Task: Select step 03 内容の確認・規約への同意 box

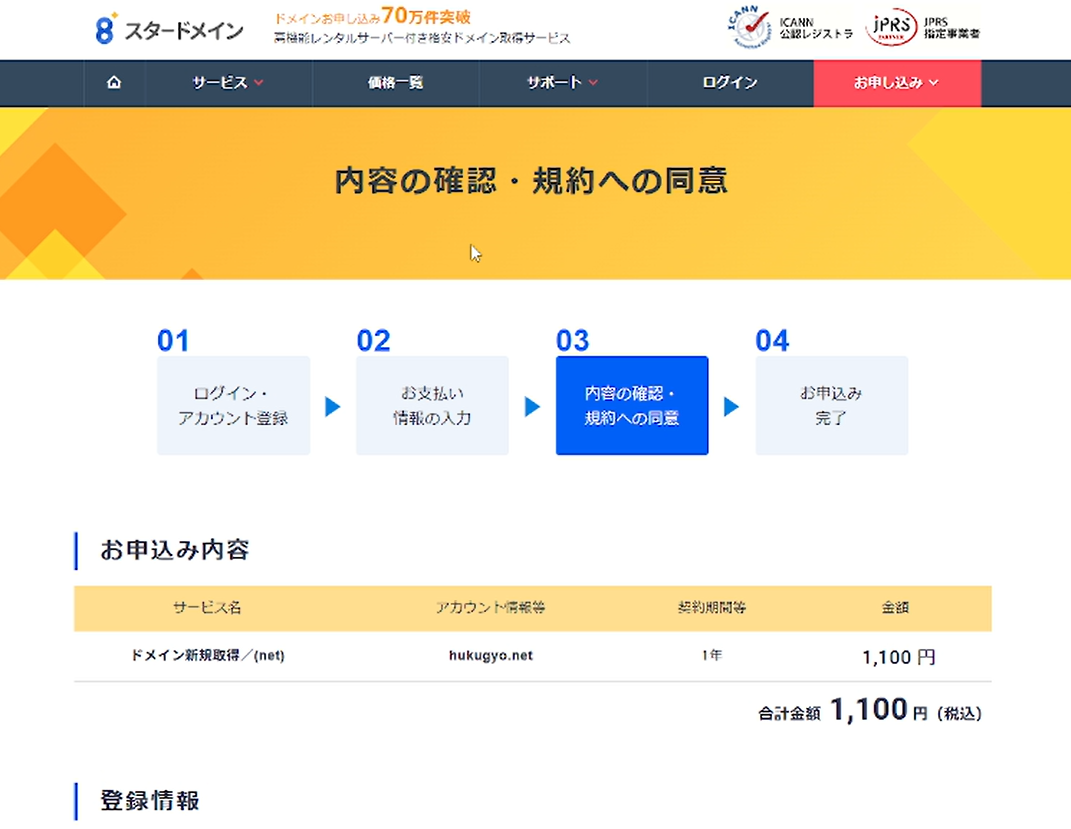Action: click(632, 405)
